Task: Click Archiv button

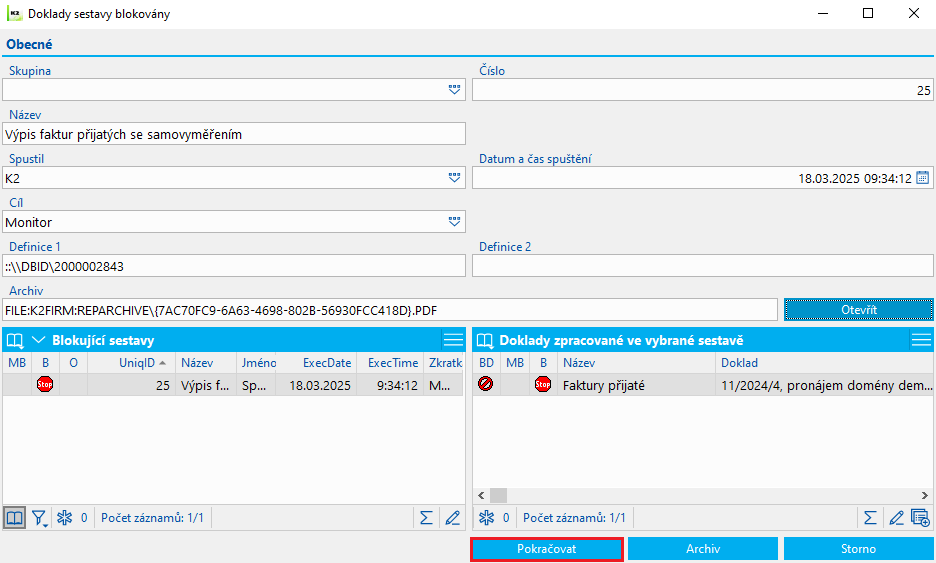Action: 703,549
